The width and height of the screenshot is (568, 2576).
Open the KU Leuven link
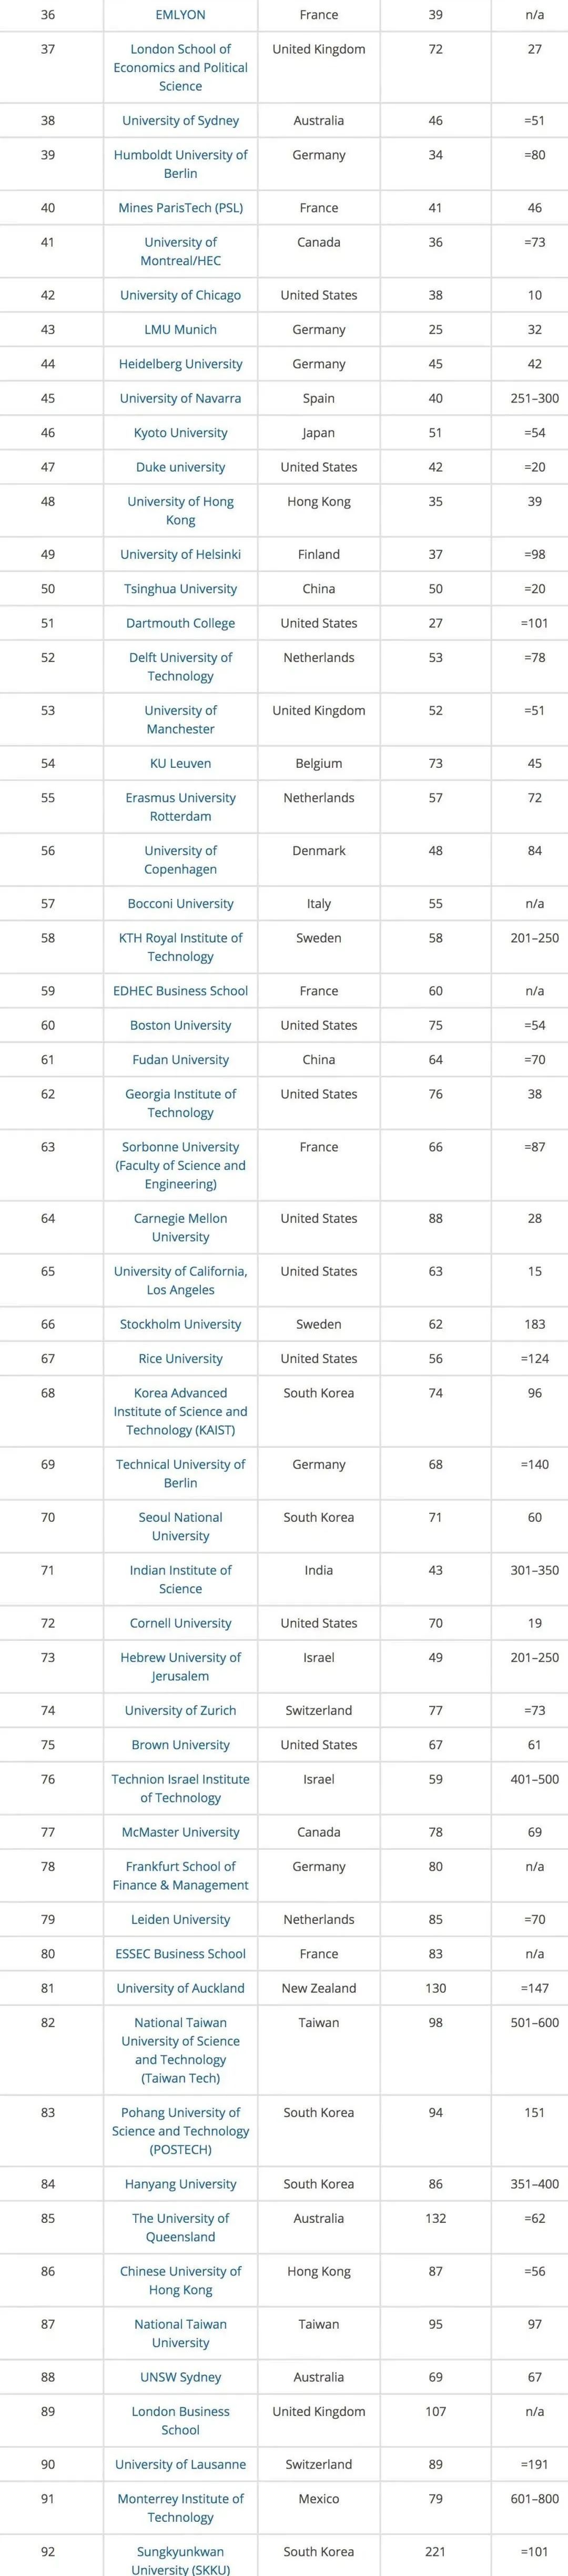pos(180,763)
